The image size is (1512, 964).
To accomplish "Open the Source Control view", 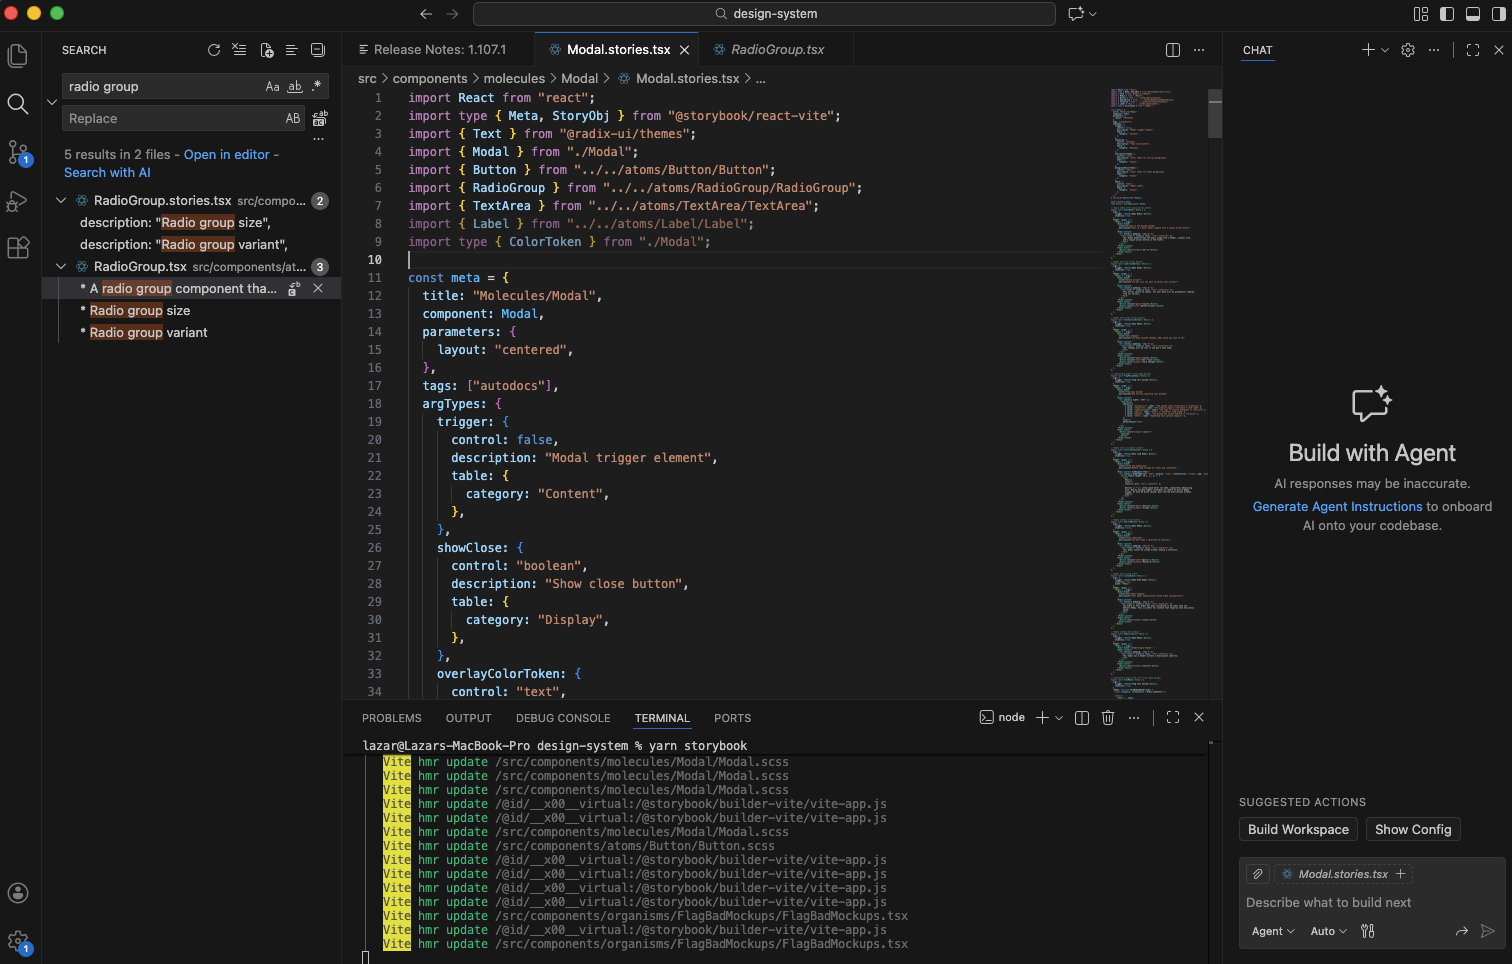I will (18, 152).
